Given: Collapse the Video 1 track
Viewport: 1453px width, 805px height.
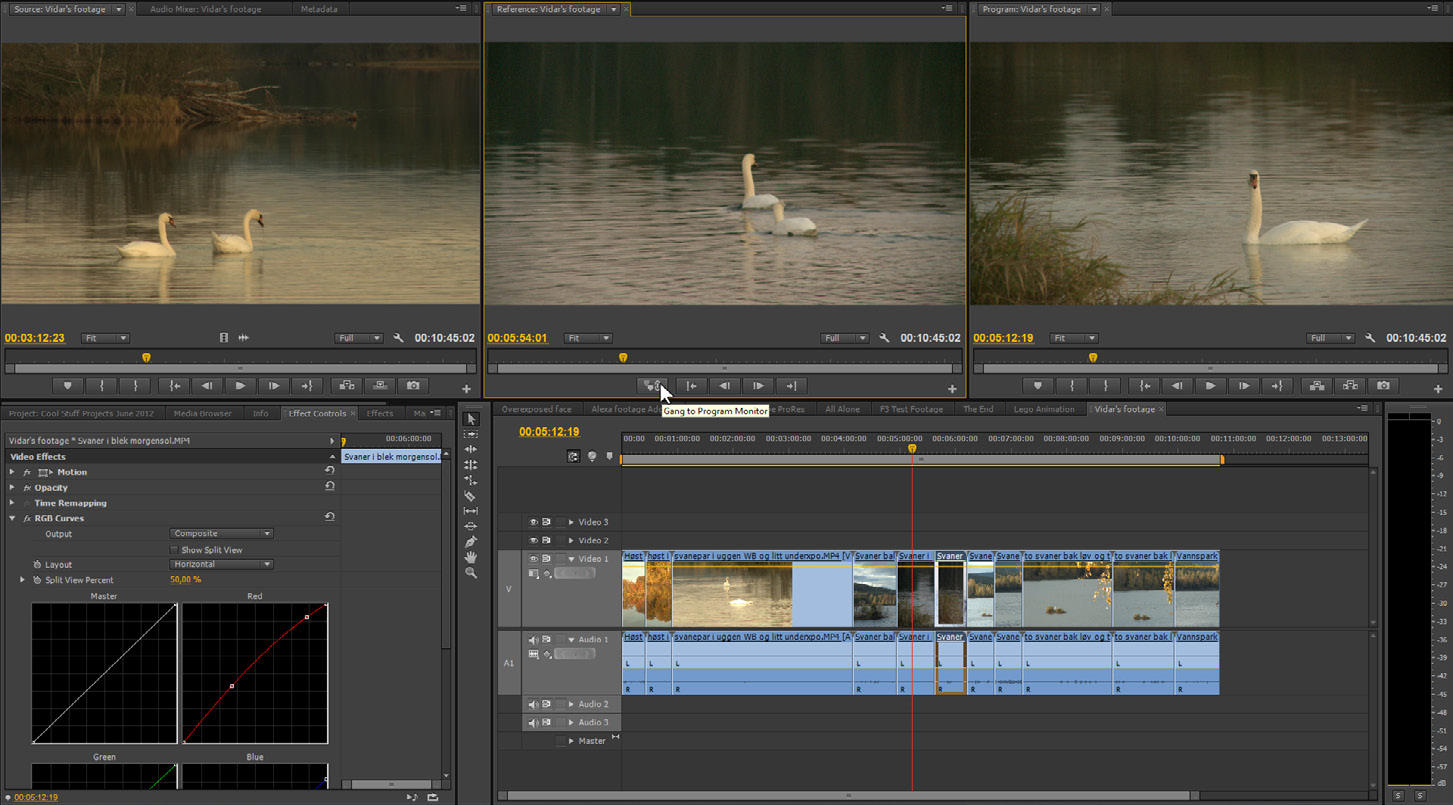Looking at the screenshot, I should tap(571, 559).
